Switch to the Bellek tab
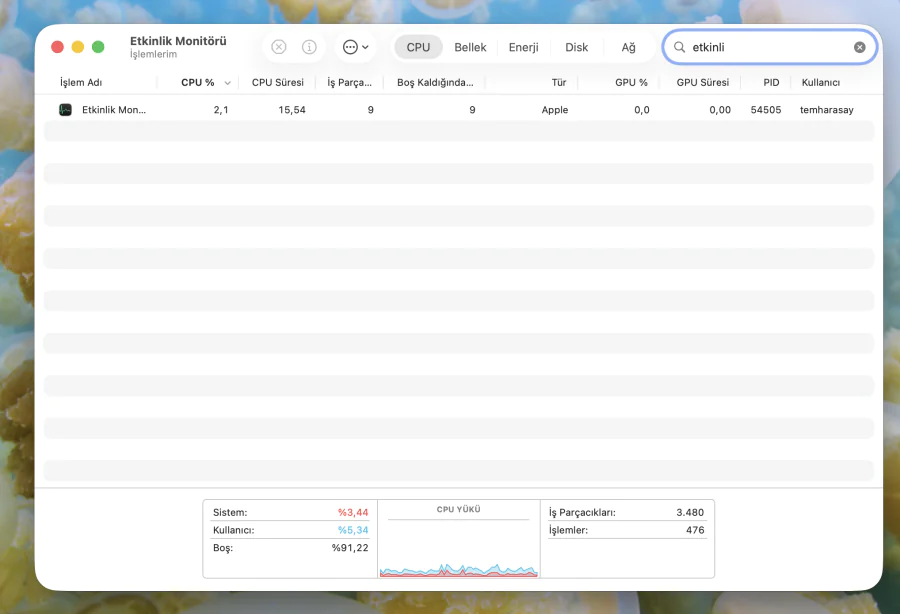Image resolution: width=900 pixels, height=614 pixels. click(x=469, y=46)
